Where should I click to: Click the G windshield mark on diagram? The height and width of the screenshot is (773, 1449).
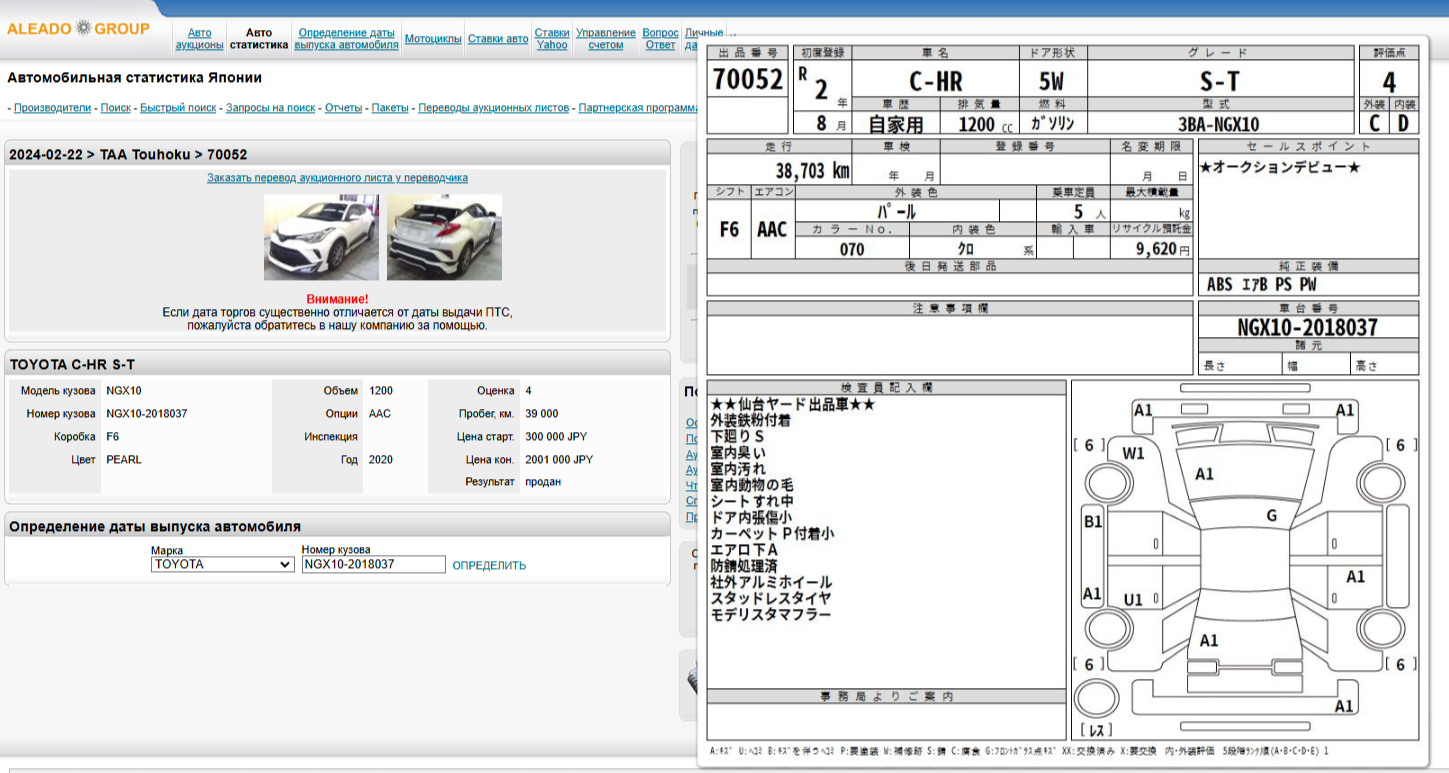tap(1271, 516)
